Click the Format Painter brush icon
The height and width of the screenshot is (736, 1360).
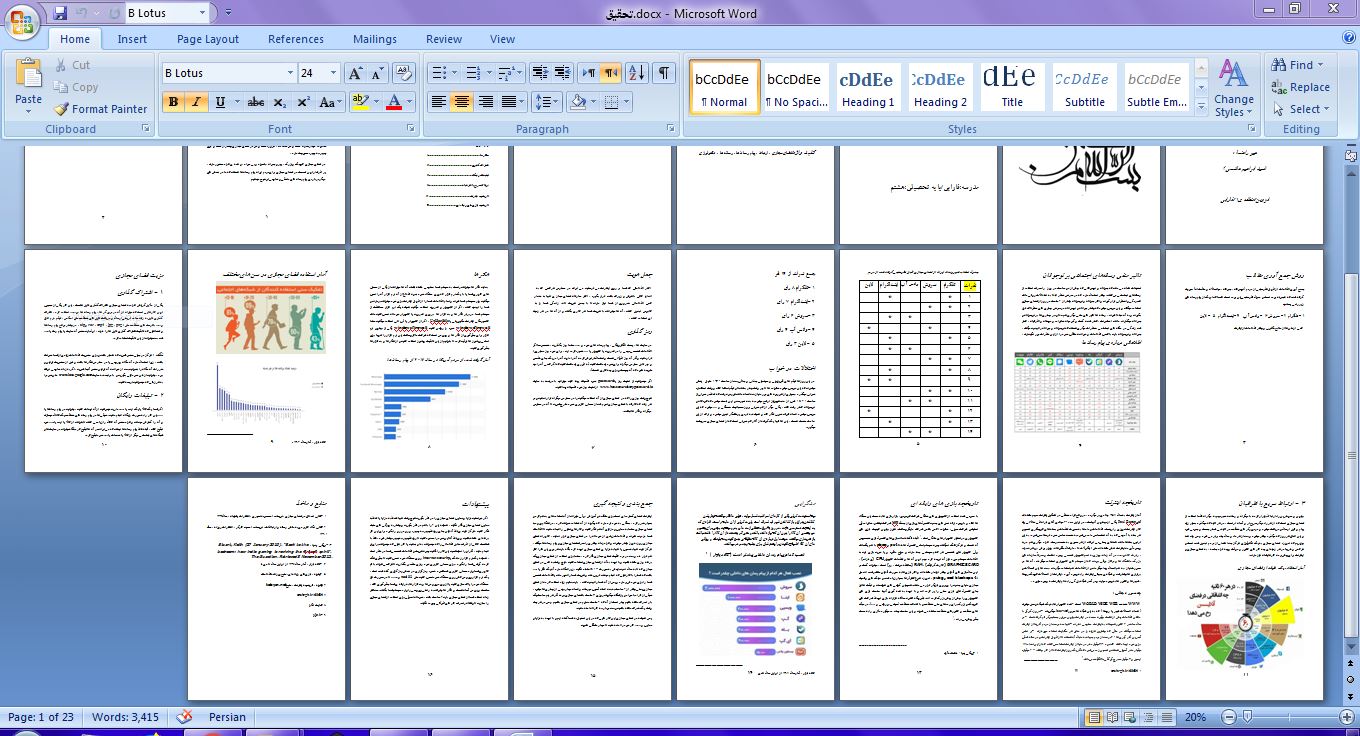62,109
